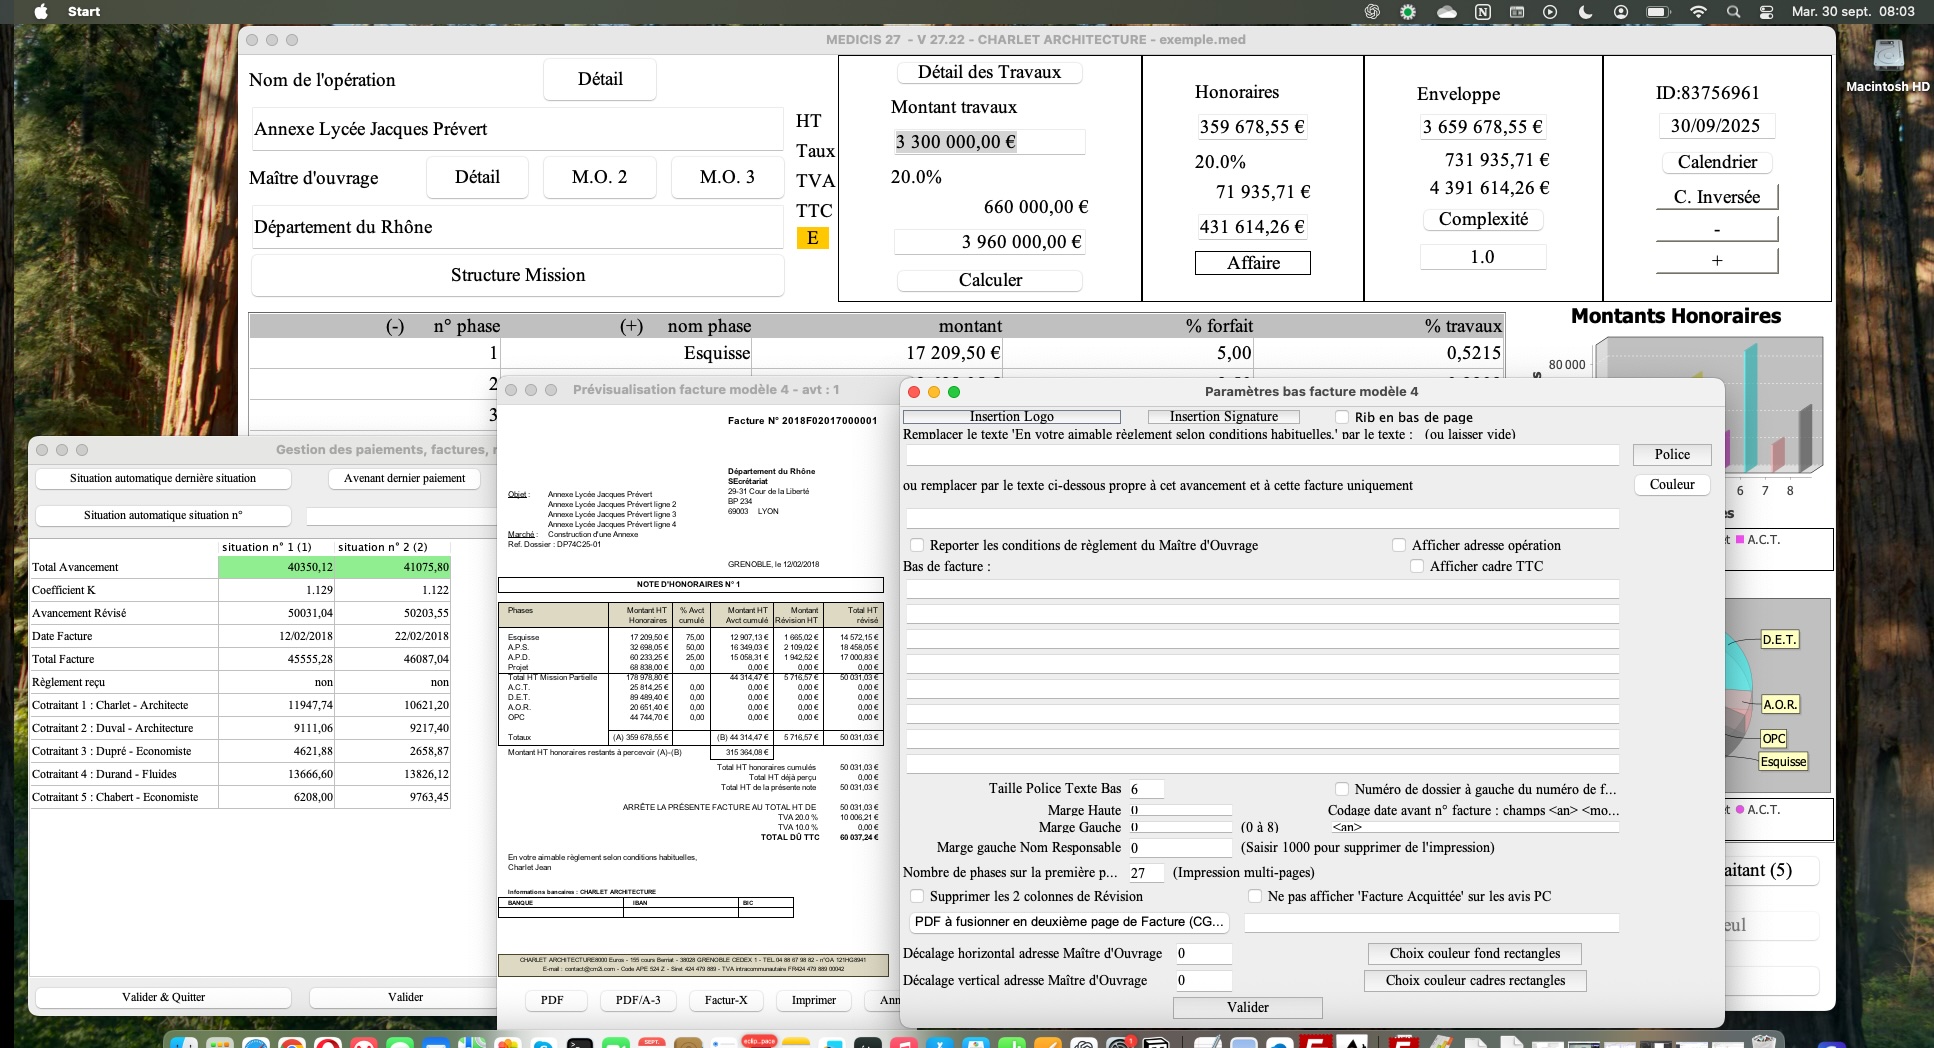This screenshot has height=1048, width=1934.
Task: Click the play circle menu bar icon
Action: pyautogui.click(x=1550, y=12)
